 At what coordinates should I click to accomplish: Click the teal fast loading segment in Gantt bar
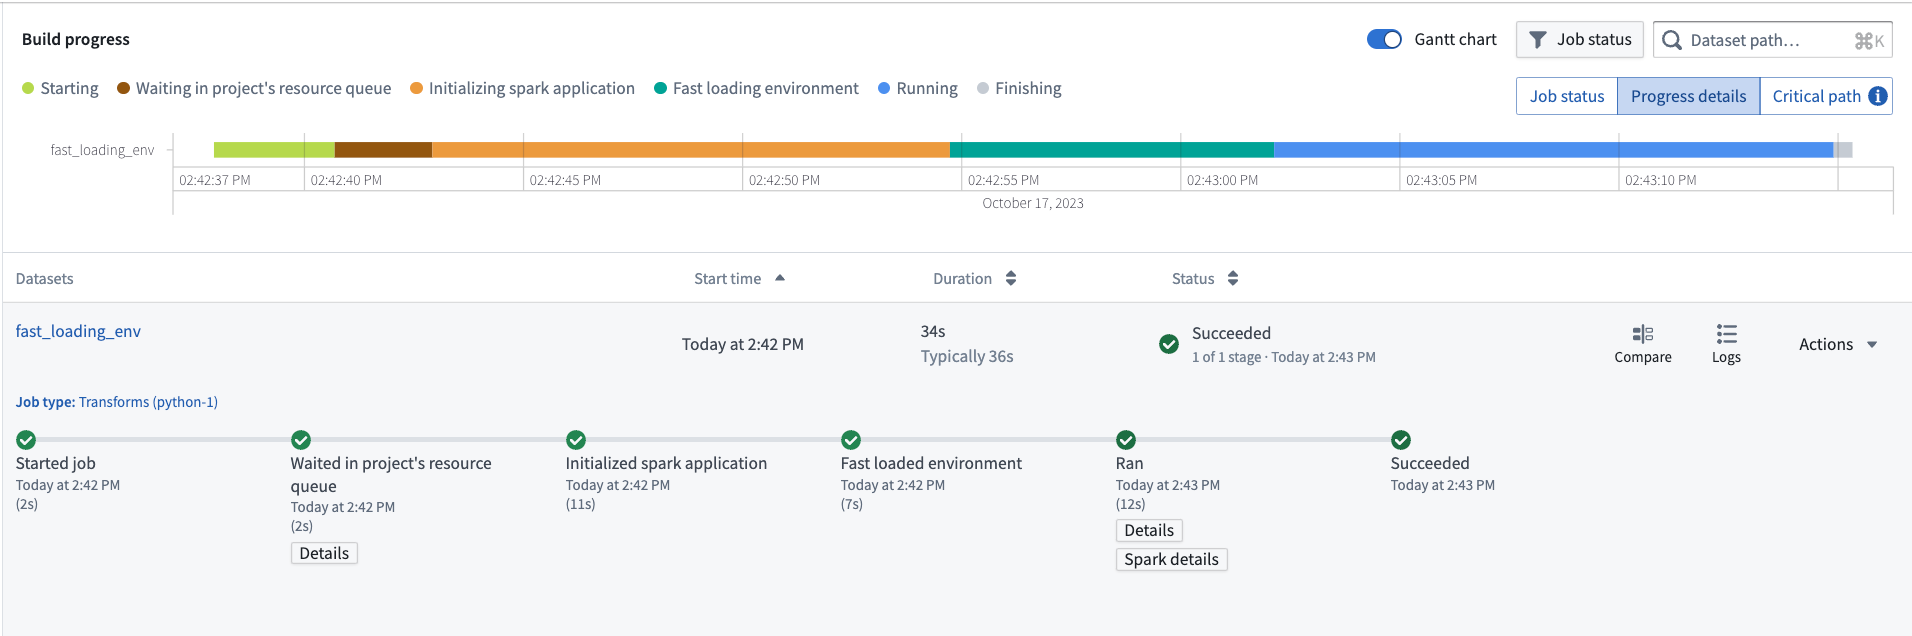1112,150
